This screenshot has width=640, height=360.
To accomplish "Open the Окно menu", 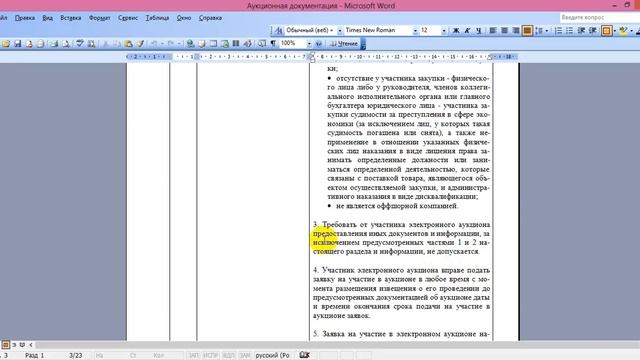I will [x=184, y=18].
